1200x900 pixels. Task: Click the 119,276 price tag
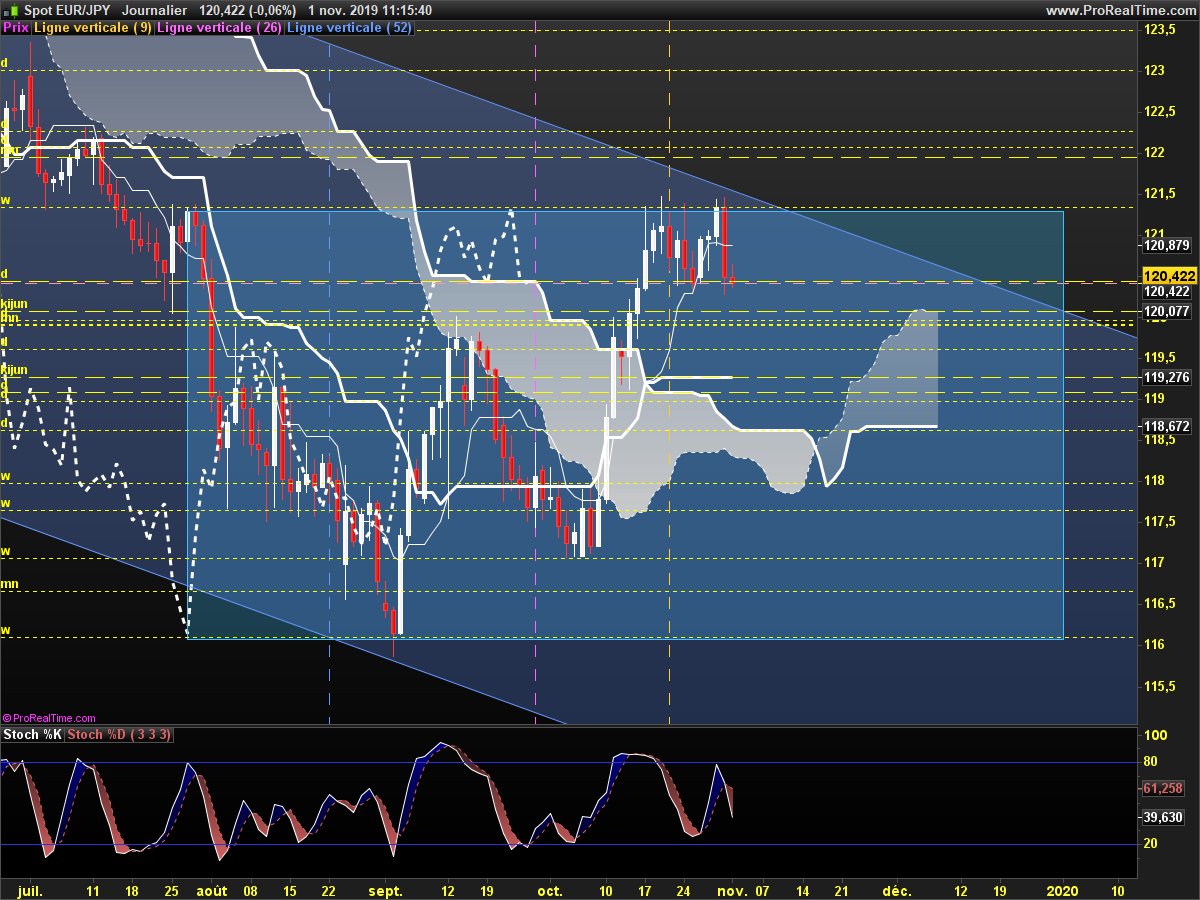(x=1165, y=377)
